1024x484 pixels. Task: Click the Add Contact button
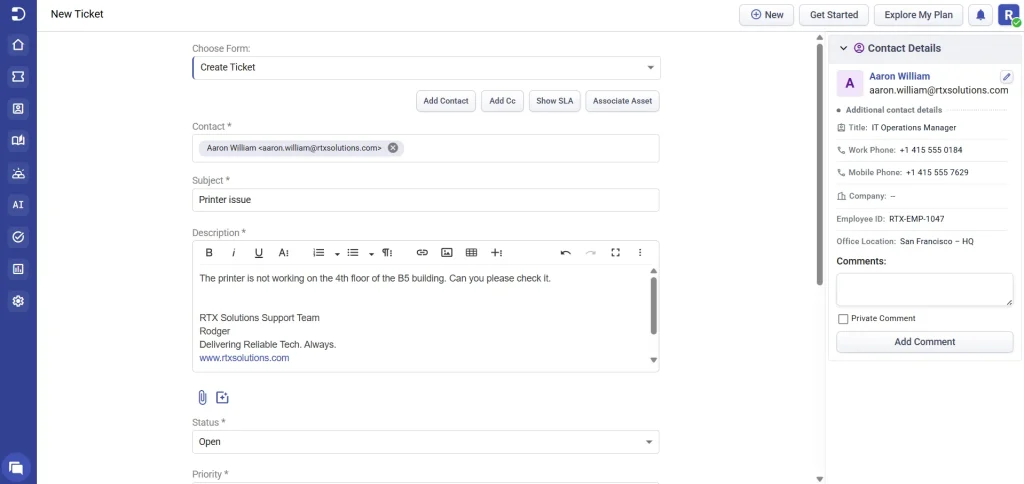(446, 101)
